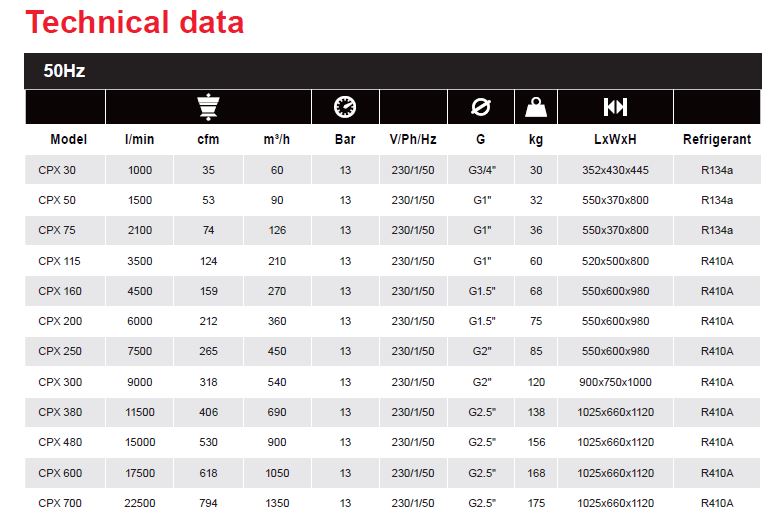This screenshot has height=532, width=781.
Task: Click the 520x500x800 dimensions cell
Action: [x=616, y=261]
